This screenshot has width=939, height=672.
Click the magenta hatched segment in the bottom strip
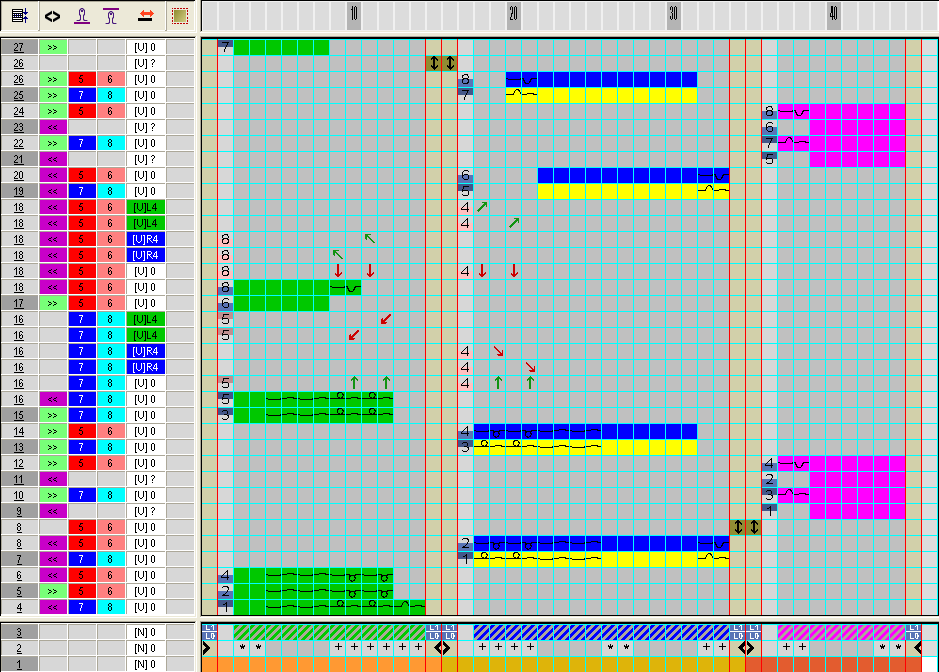point(840,632)
